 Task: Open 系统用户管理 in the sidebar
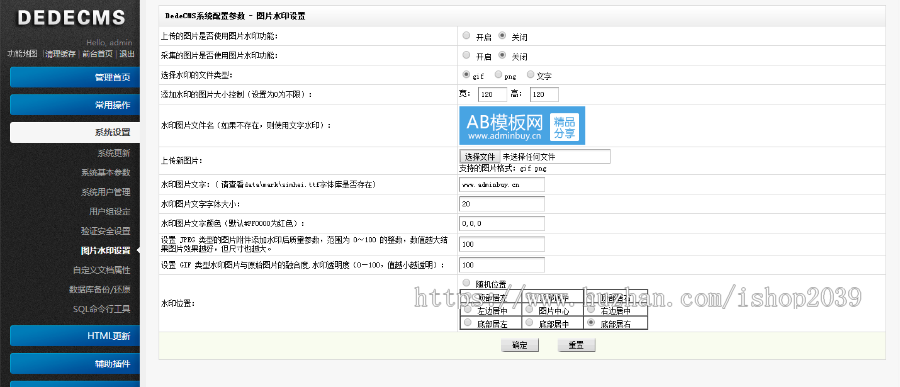106,192
